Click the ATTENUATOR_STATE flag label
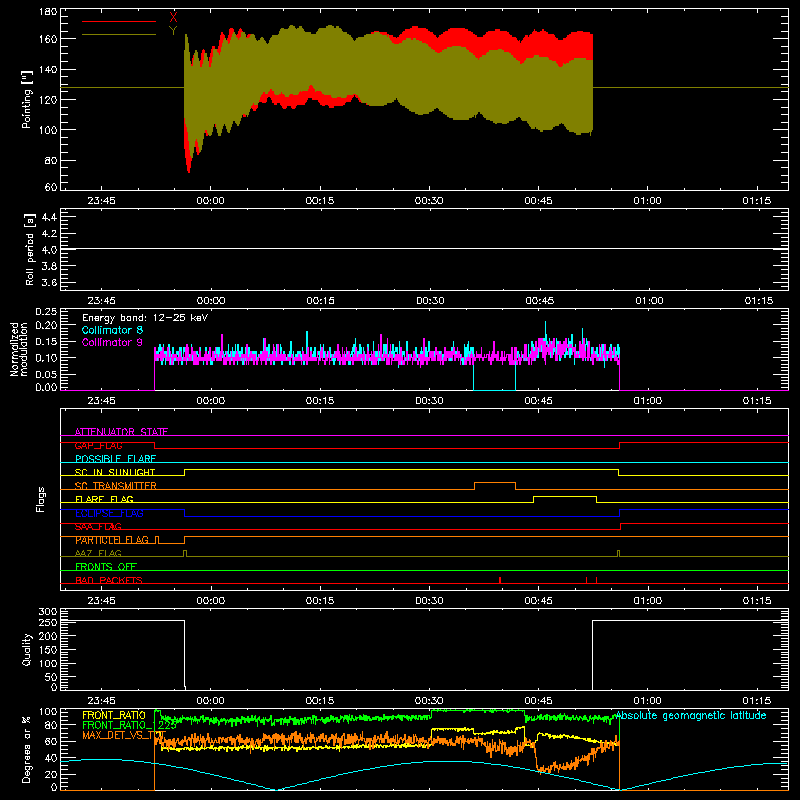The height and width of the screenshot is (800, 800). point(121,432)
